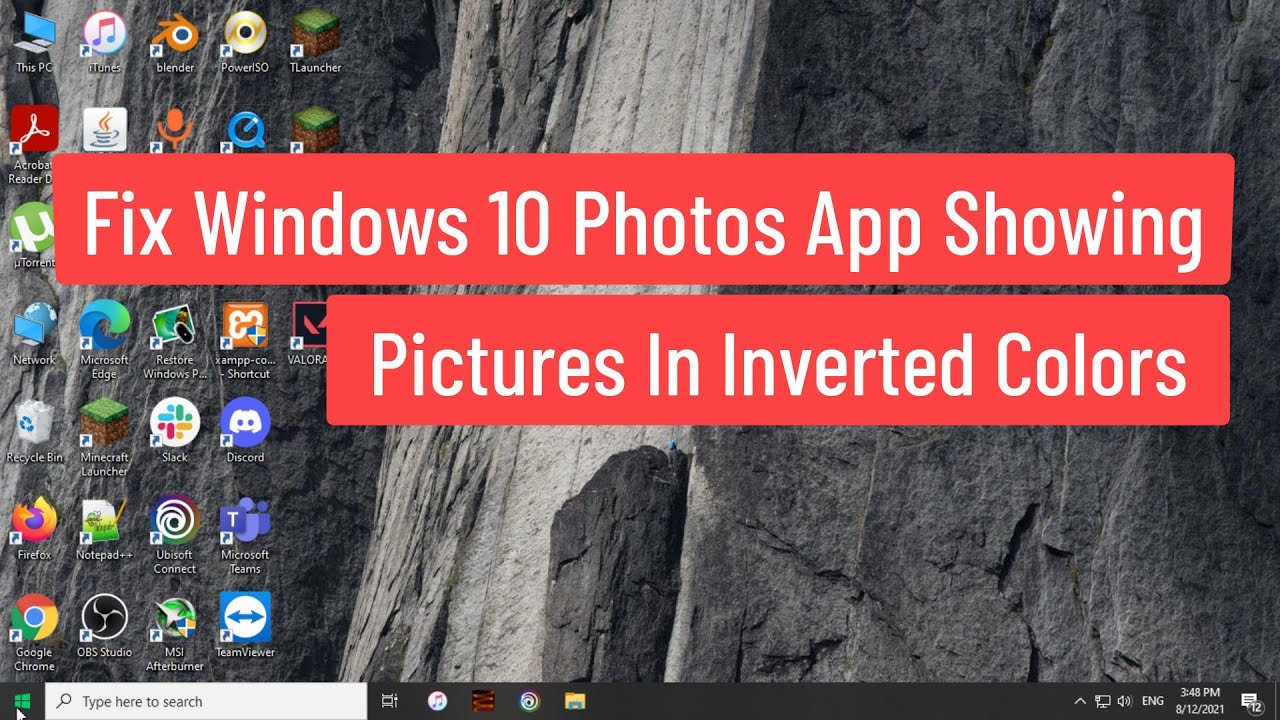The image size is (1280, 720).
Task: Open the clock showing 3:48 PM
Action: tap(1199, 701)
